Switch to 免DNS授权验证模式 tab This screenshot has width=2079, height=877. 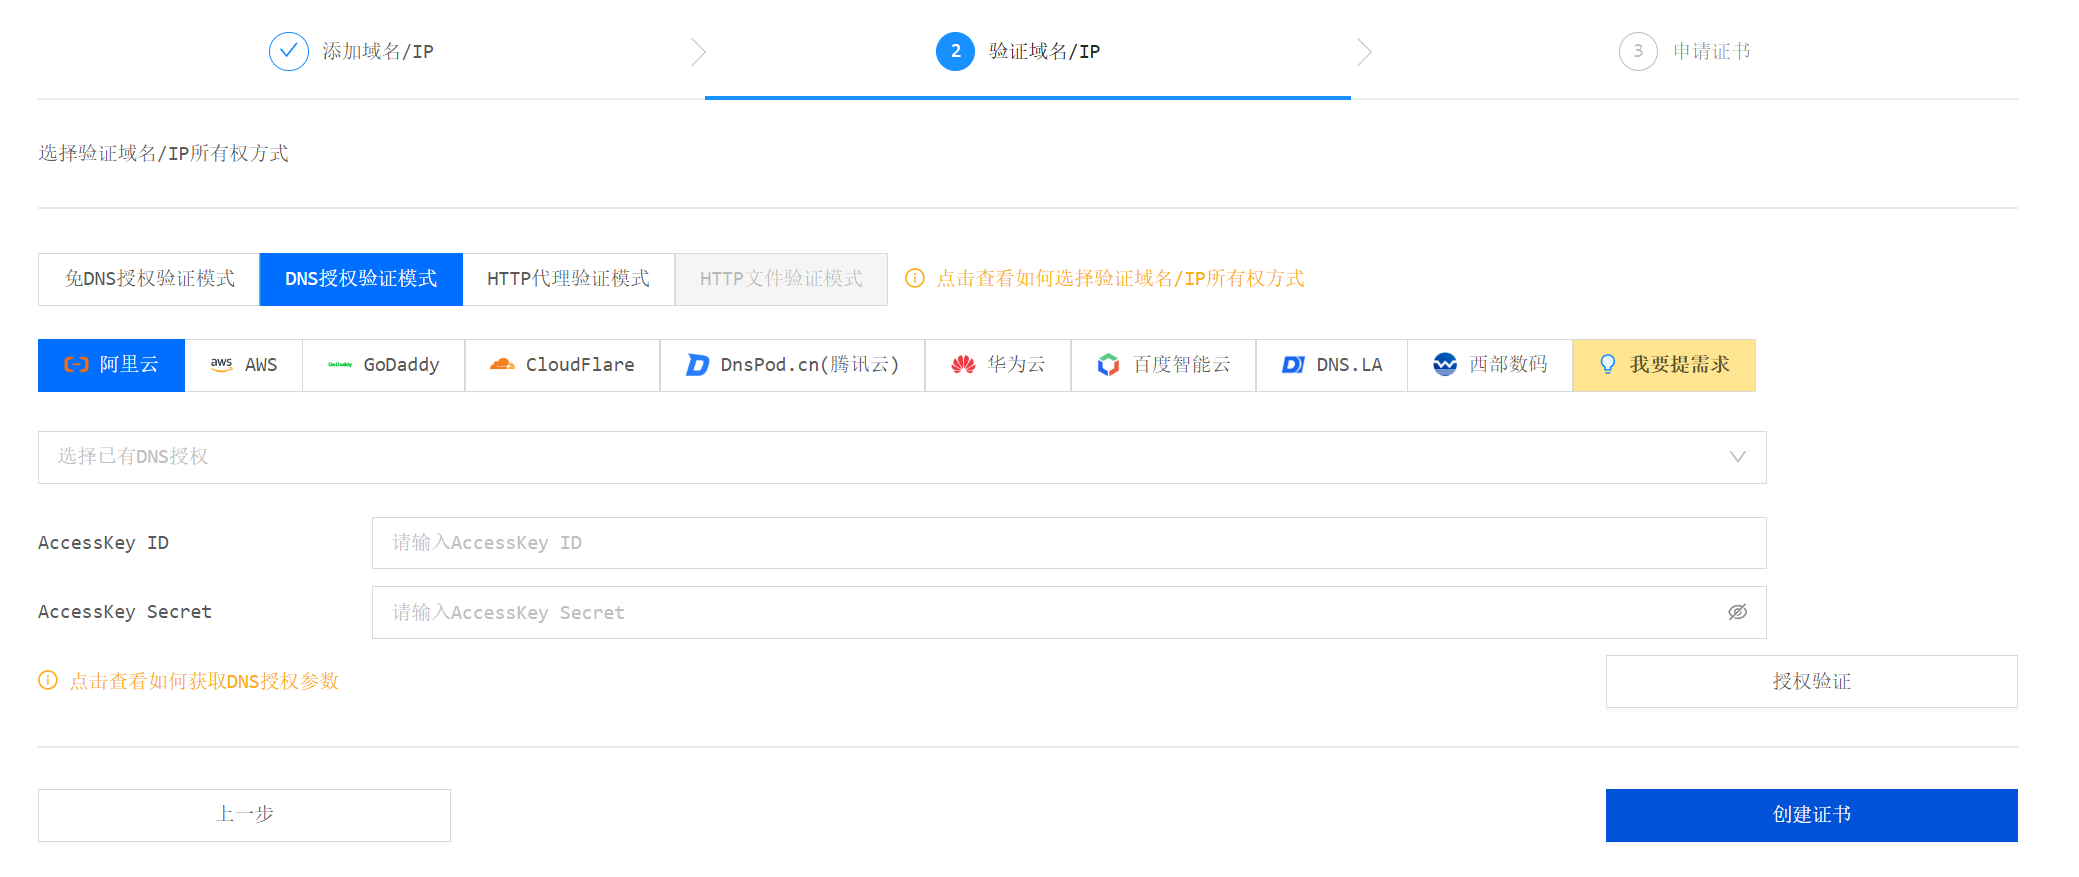click(x=149, y=279)
